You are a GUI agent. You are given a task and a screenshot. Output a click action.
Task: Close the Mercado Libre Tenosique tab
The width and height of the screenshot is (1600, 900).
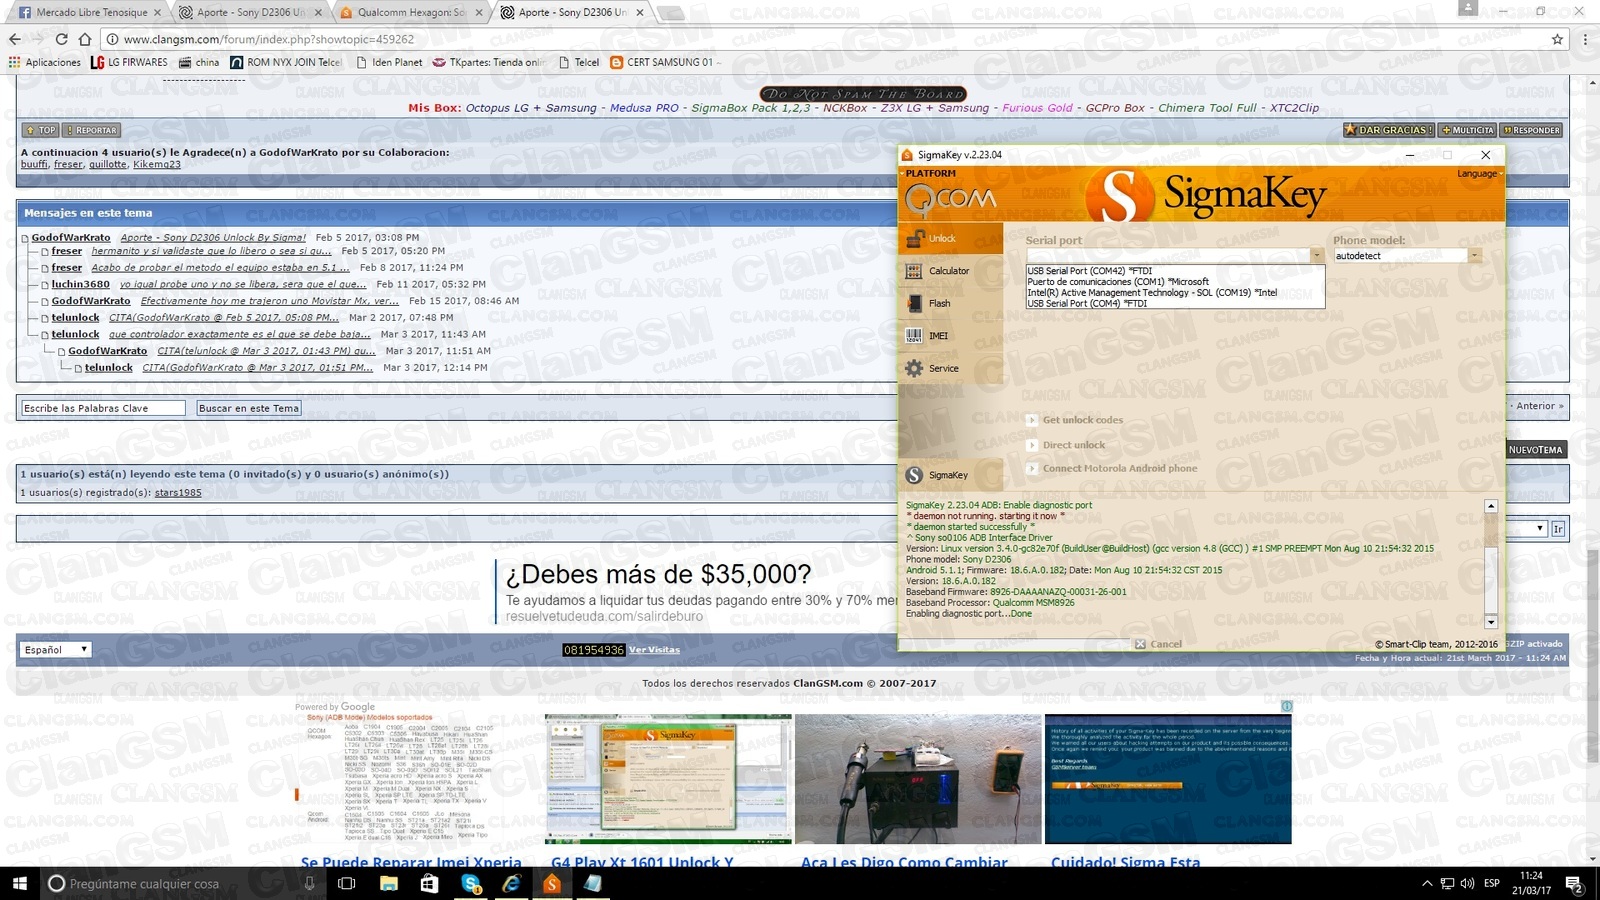(x=156, y=12)
